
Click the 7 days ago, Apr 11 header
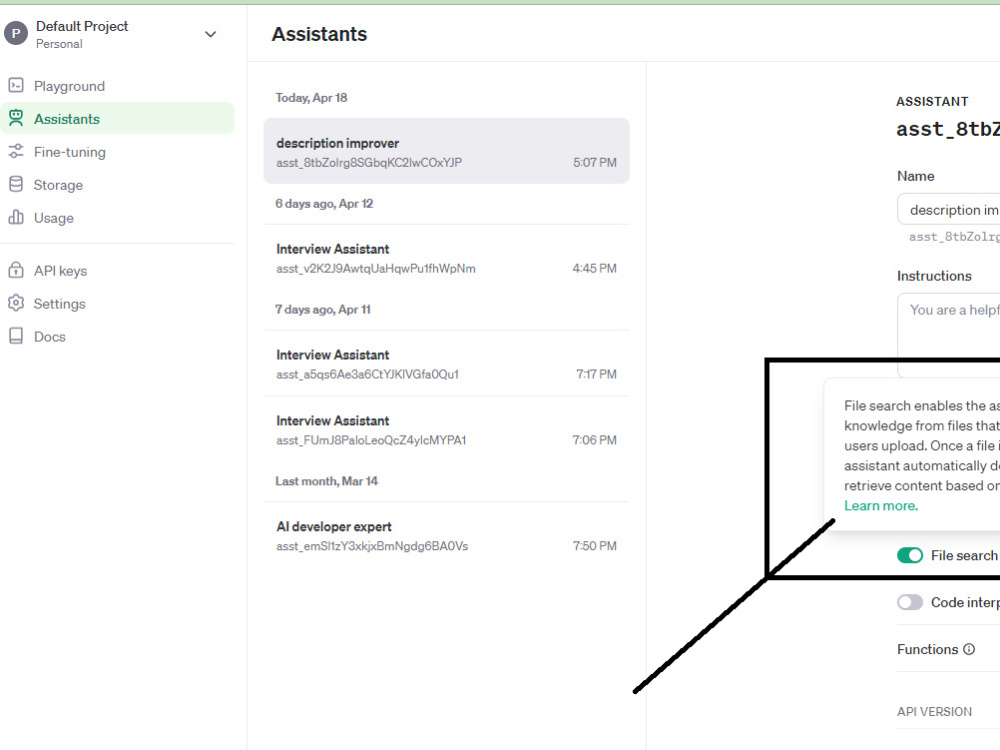point(323,309)
